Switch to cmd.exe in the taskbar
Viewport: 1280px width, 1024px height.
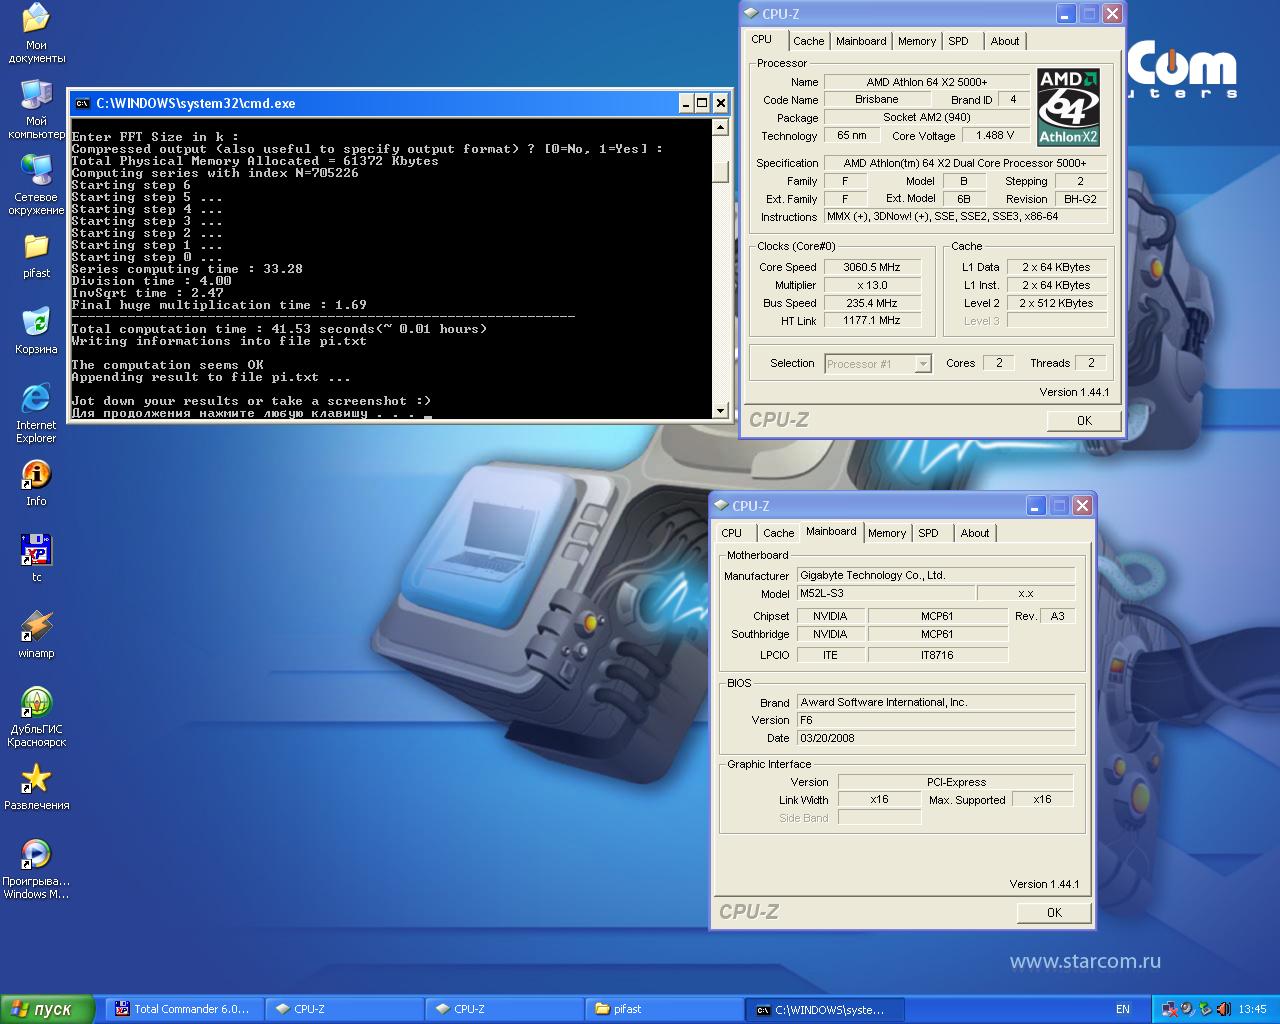825,1010
